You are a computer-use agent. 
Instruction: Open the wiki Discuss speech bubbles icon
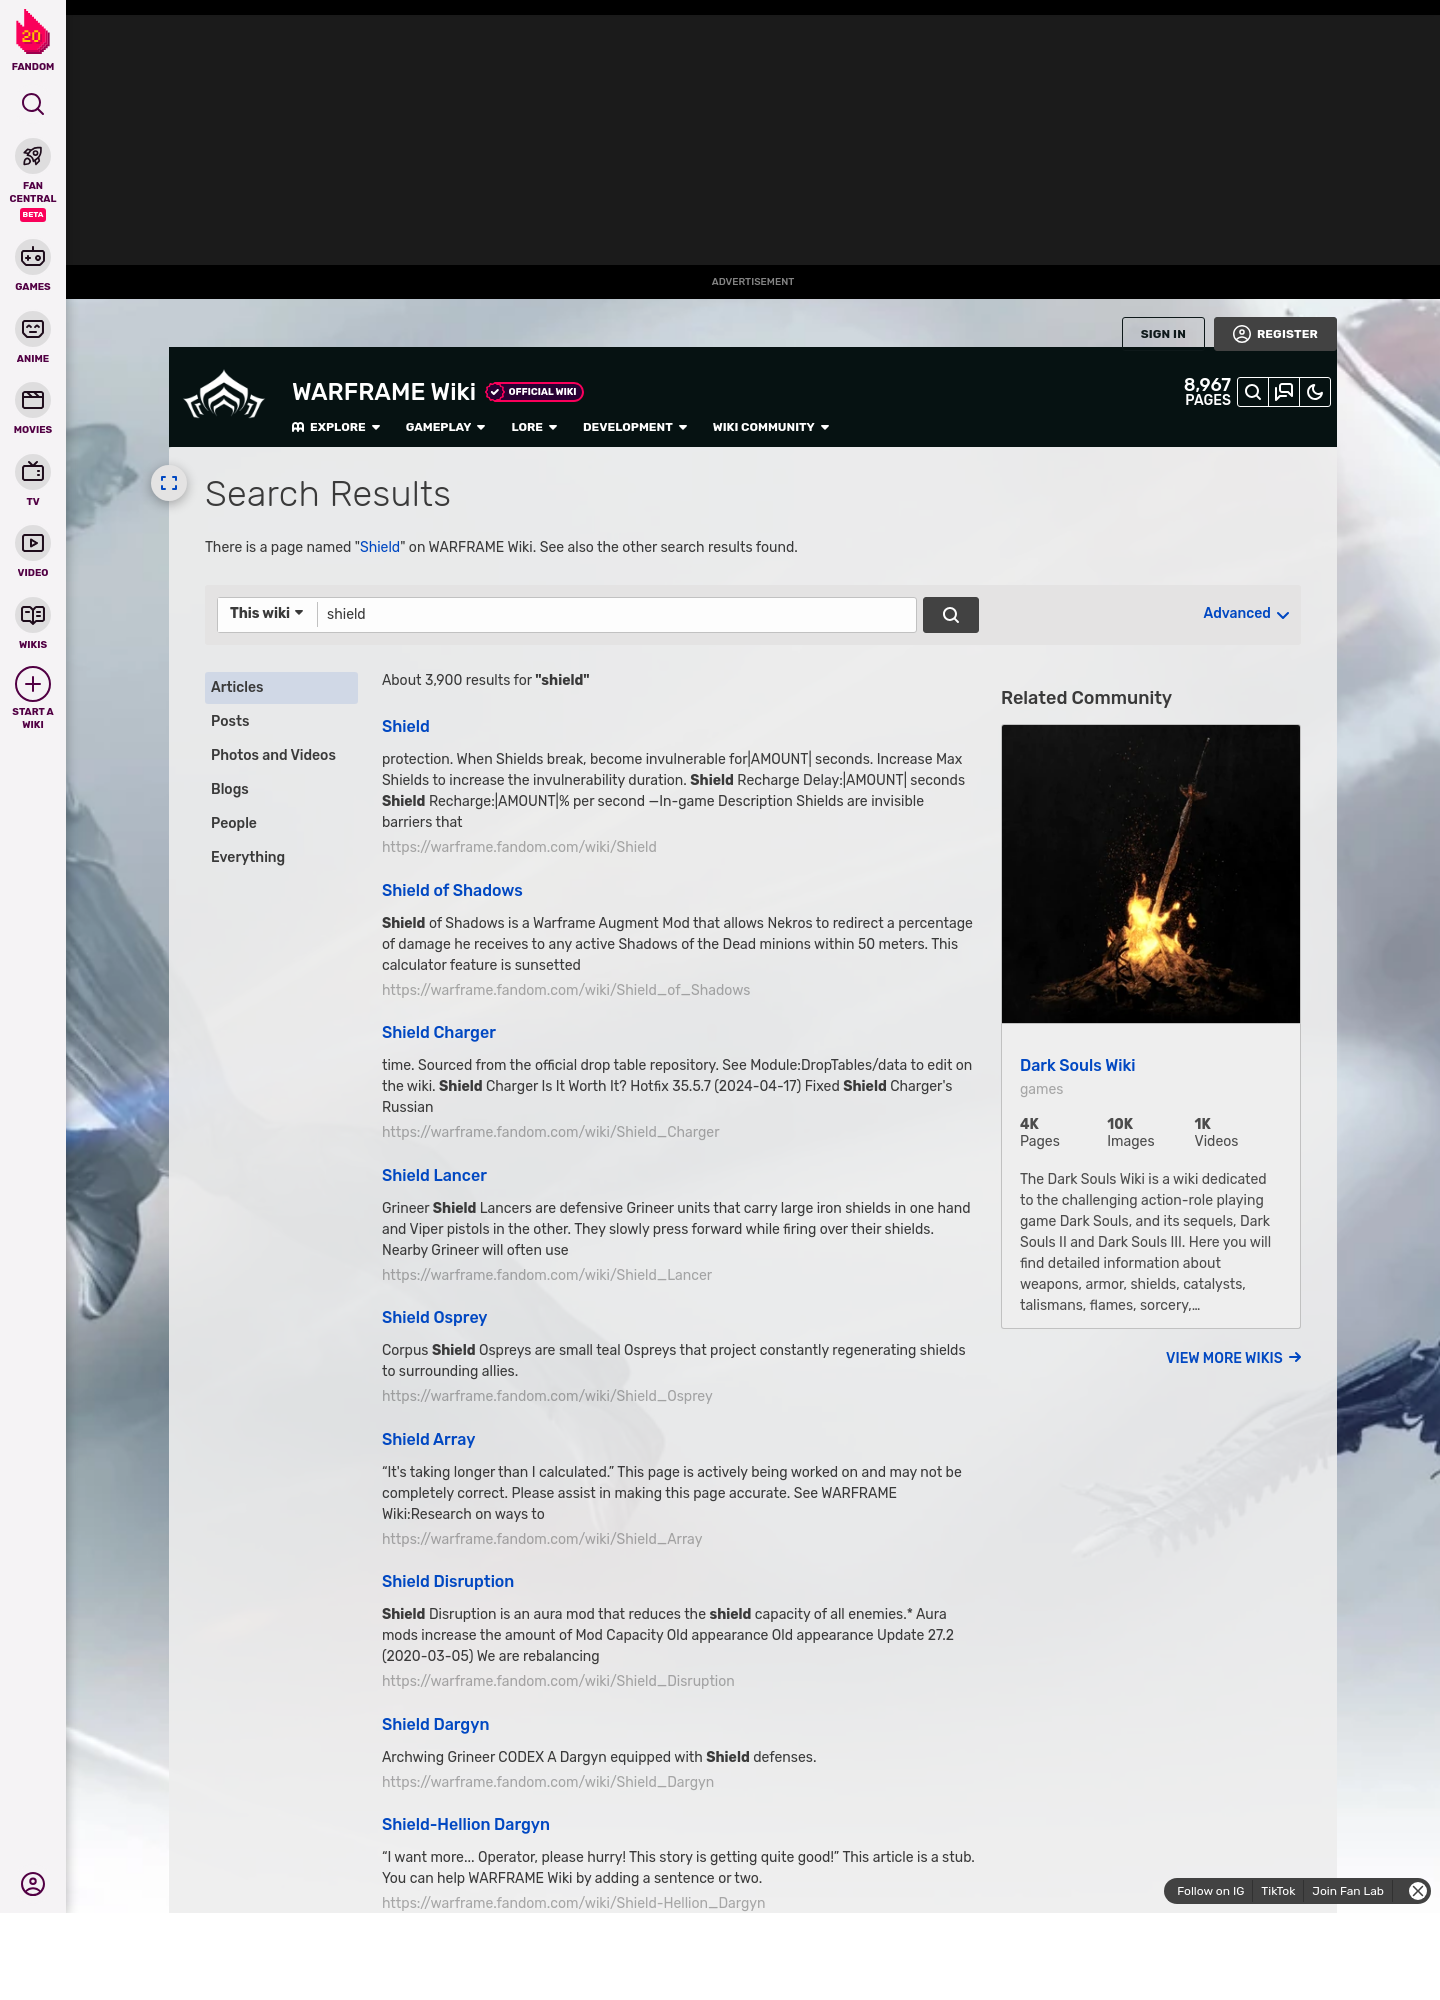click(1284, 392)
